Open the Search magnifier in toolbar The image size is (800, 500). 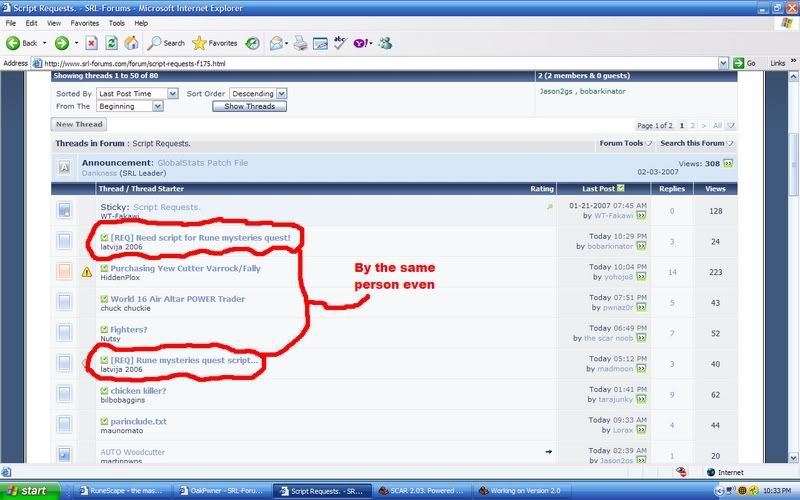[x=166, y=43]
